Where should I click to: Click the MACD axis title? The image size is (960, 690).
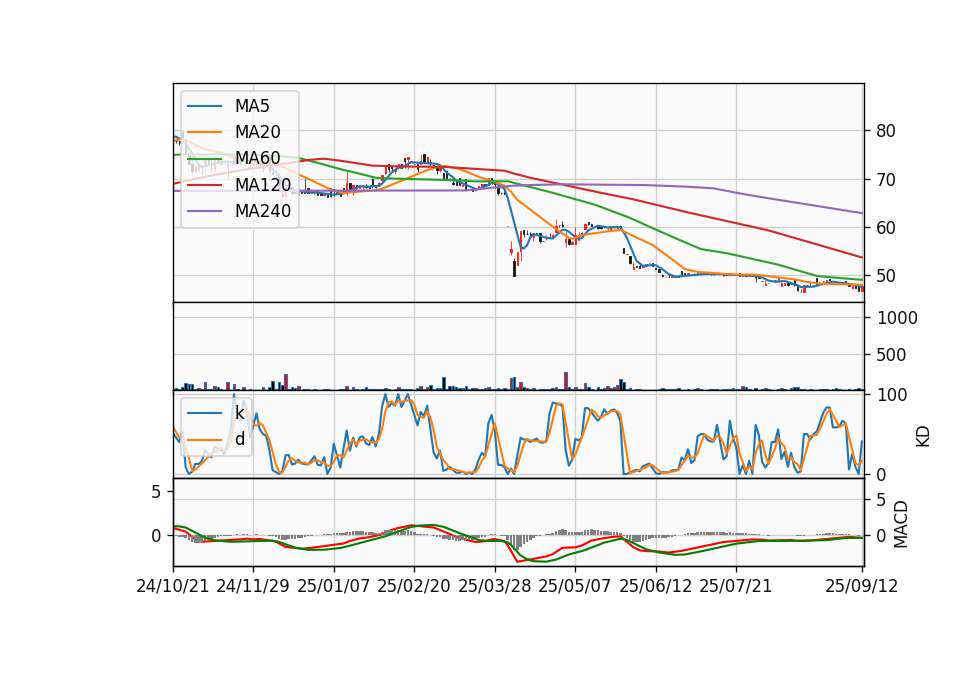point(901,524)
